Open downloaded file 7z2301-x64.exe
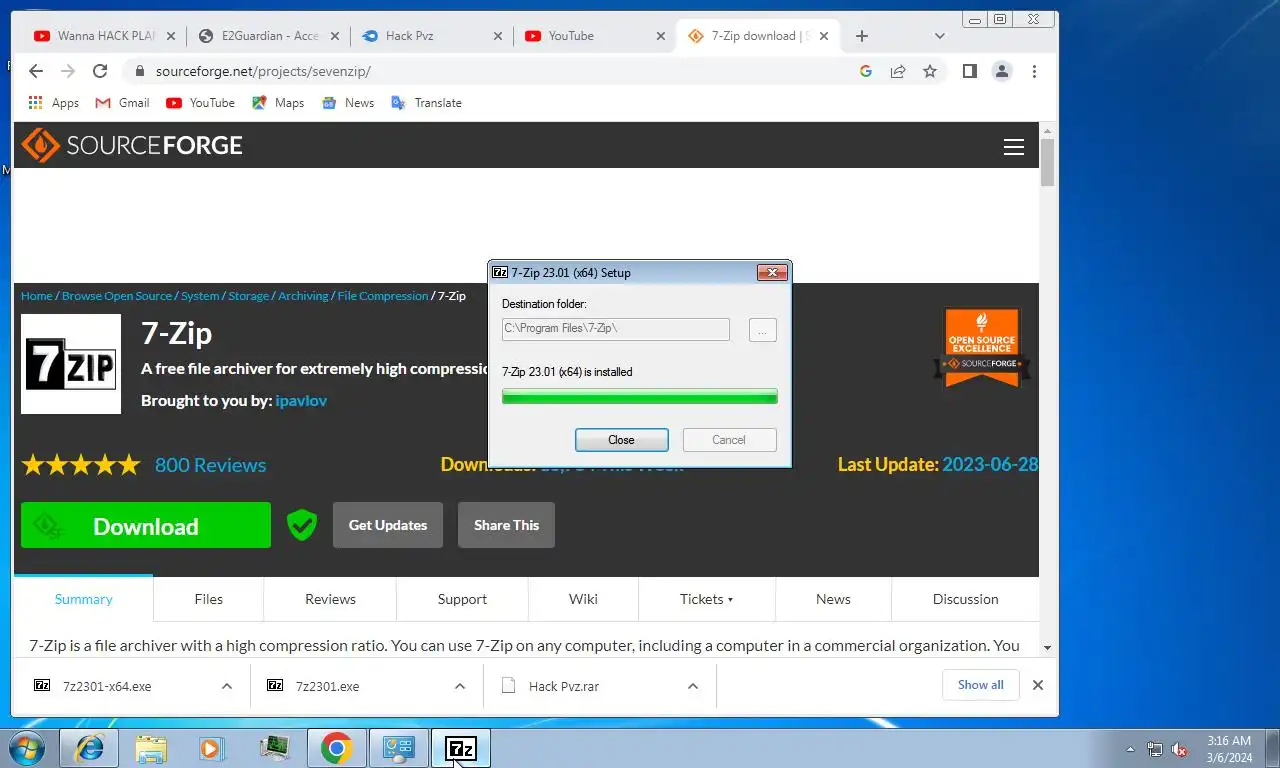 click(x=107, y=686)
